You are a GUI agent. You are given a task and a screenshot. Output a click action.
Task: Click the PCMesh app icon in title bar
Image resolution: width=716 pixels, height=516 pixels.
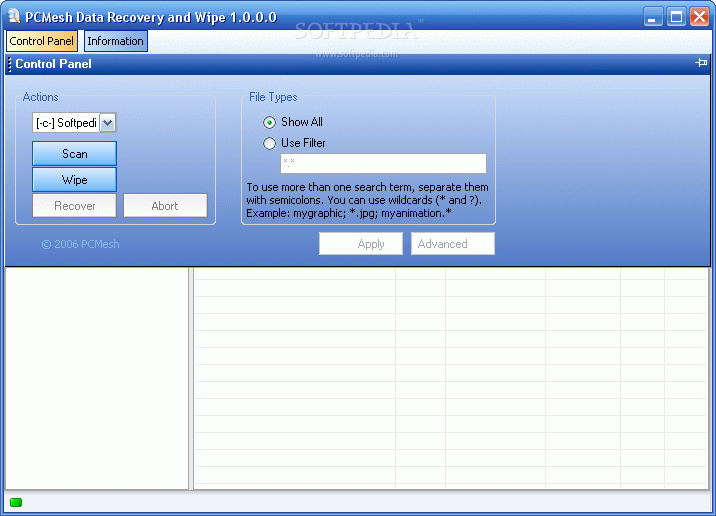(x=14, y=16)
